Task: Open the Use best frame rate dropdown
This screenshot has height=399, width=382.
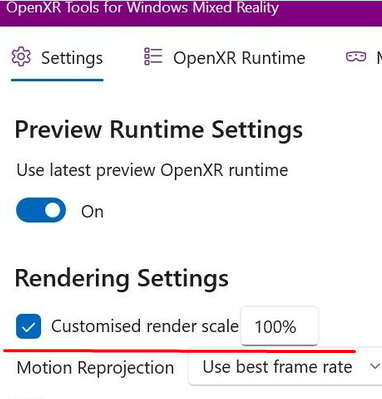Action: click(x=285, y=367)
